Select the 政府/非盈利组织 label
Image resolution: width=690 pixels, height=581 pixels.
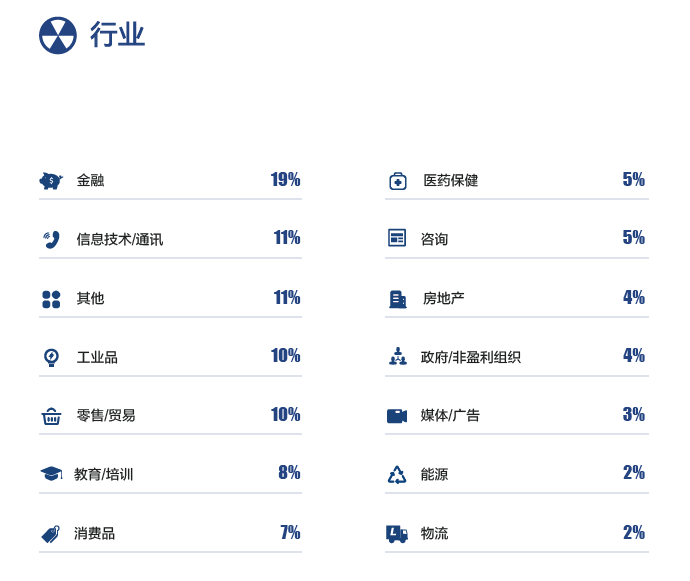pos(470,357)
